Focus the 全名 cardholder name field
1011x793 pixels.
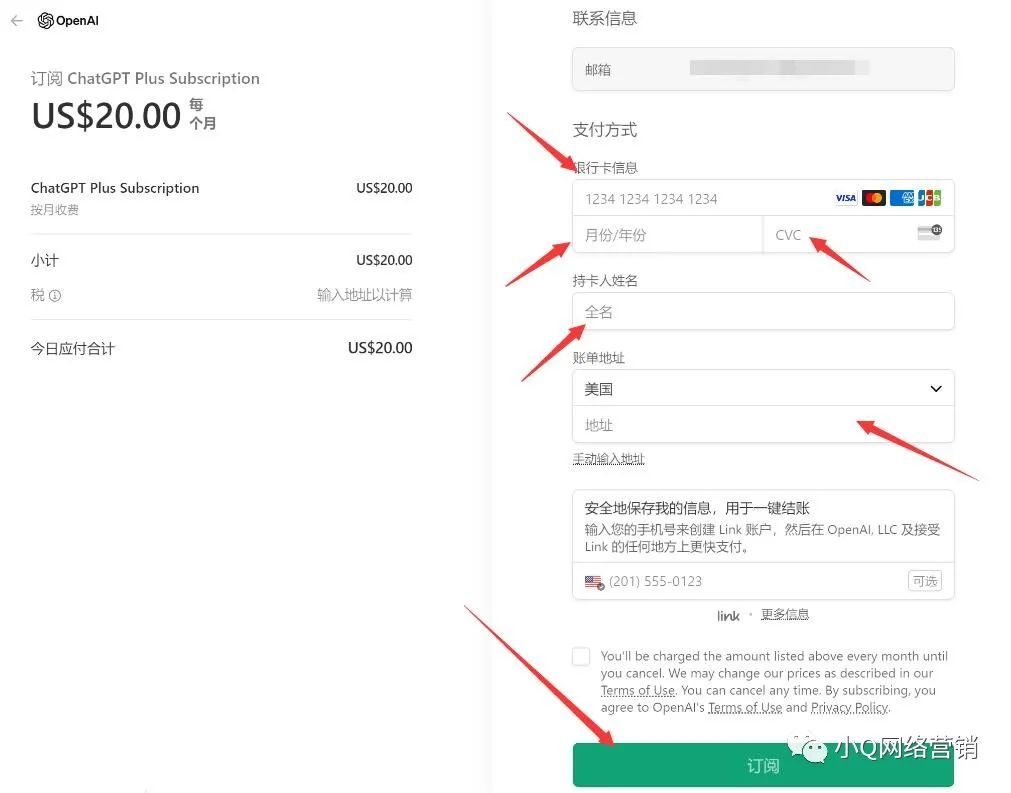click(763, 311)
